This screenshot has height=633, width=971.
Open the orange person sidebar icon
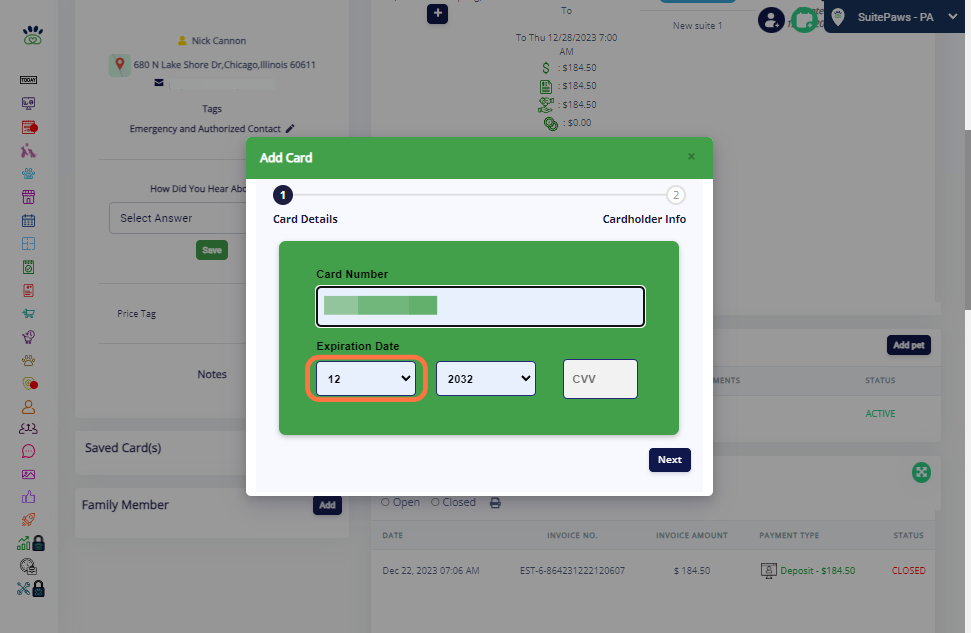click(x=28, y=407)
